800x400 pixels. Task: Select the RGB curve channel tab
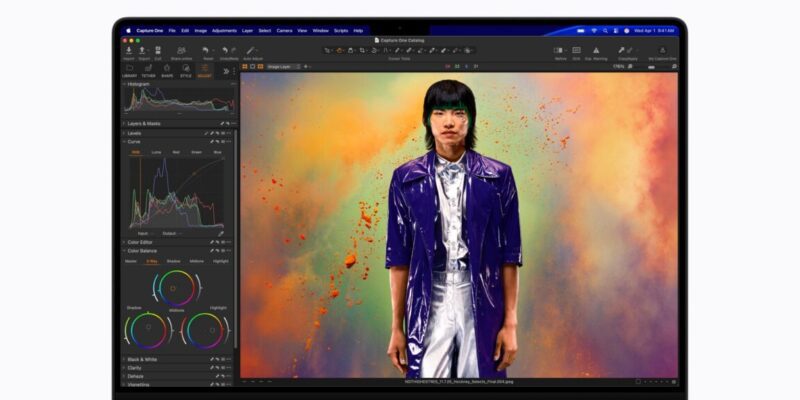(x=136, y=152)
